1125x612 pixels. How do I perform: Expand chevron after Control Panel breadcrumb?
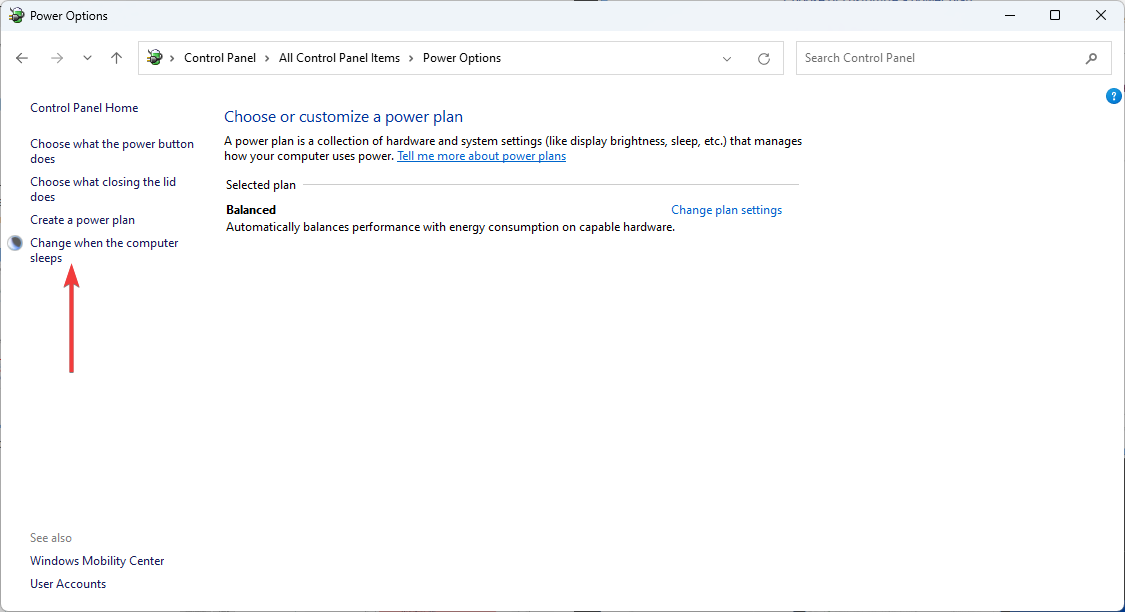pyautogui.click(x=267, y=58)
